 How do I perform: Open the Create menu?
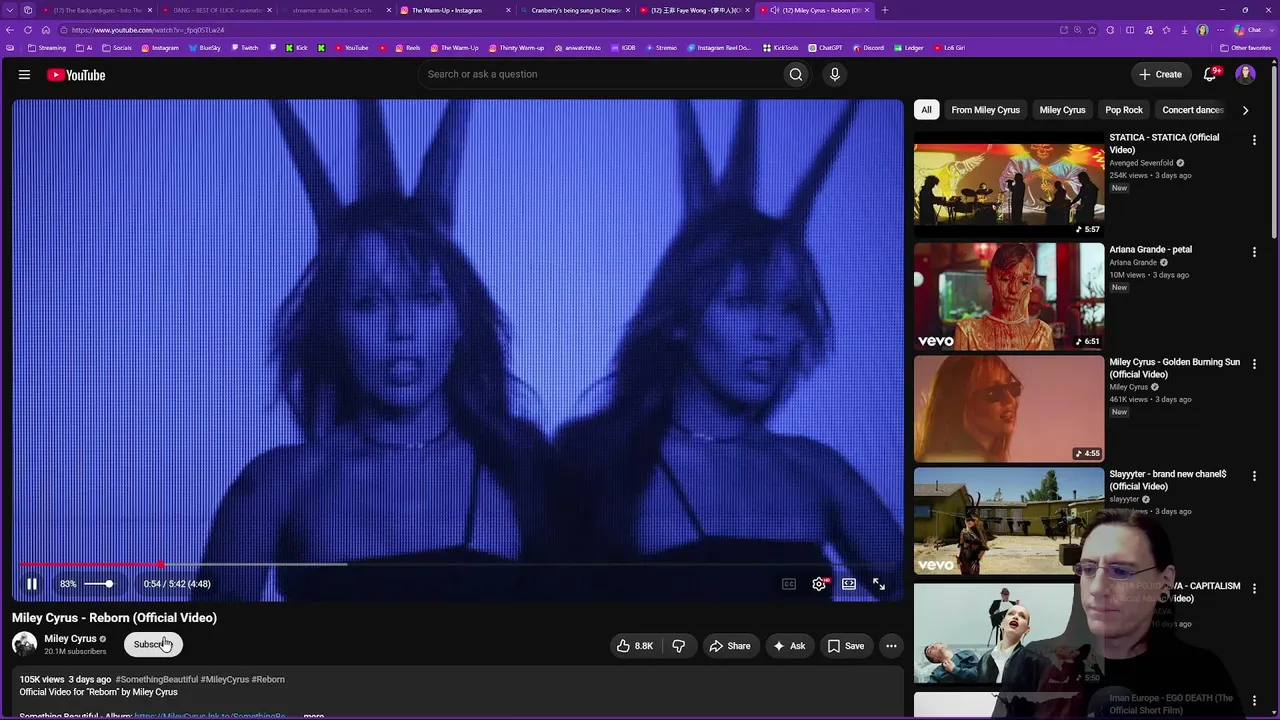coord(1160,74)
